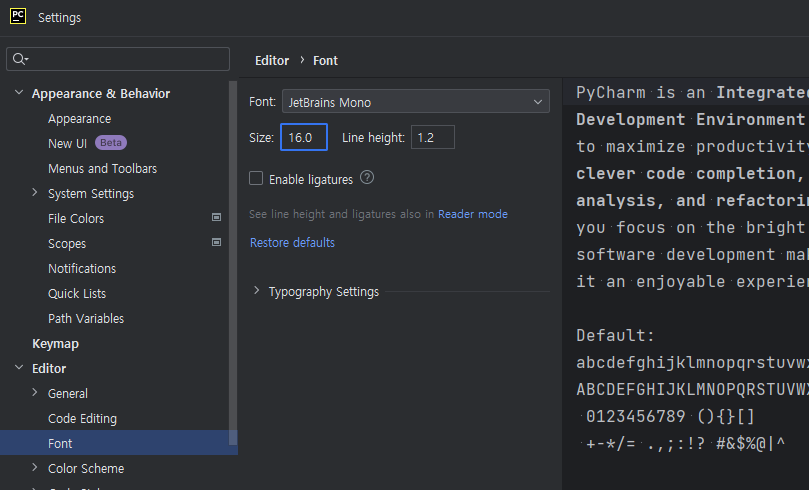The width and height of the screenshot is (809, 490).
Task: Click the search magnifier icon
Action: [19, 60]
